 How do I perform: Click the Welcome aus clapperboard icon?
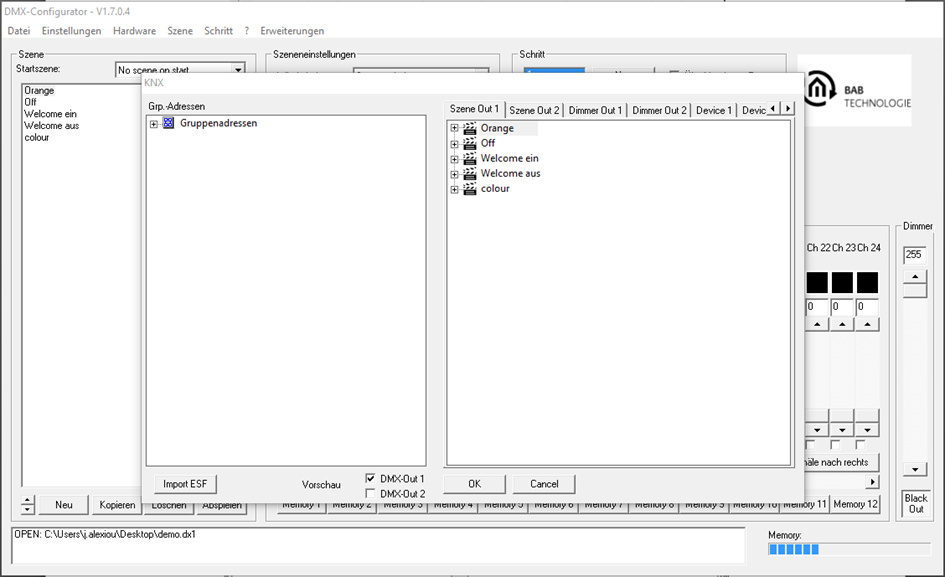click(x=469, y=174)
